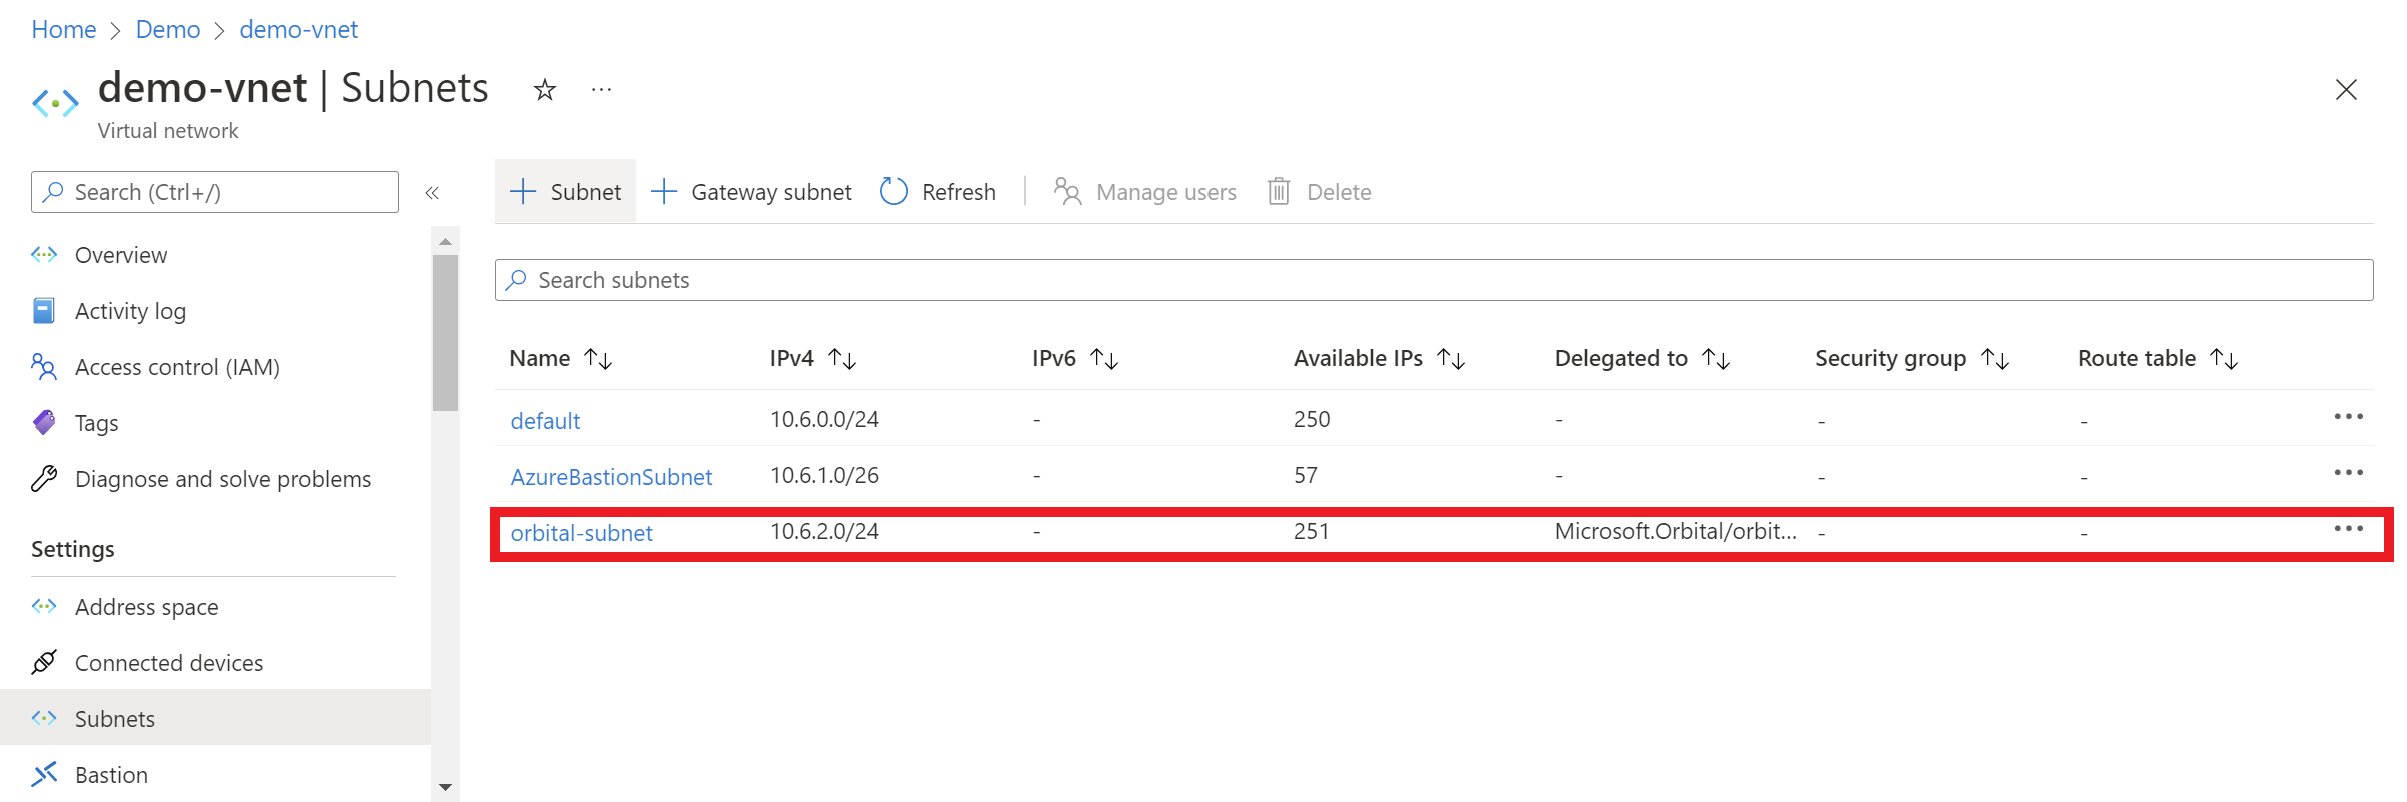Open Bastion in the sidebar

111,775
